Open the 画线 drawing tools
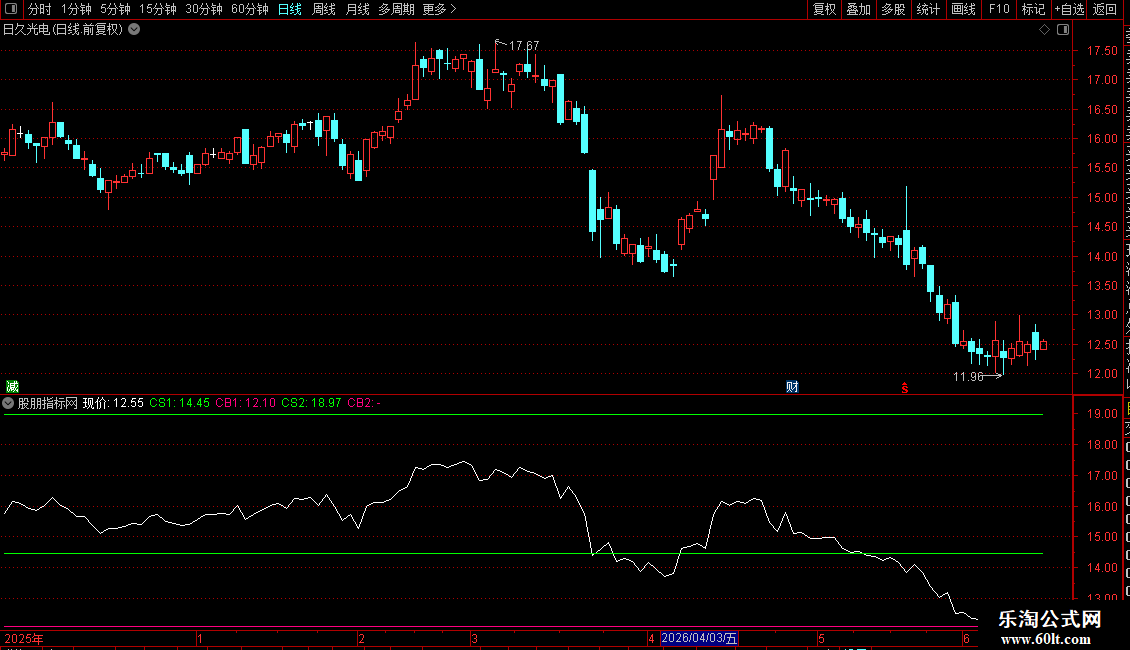Viewport: 1130px width, 650px height. point(963,9)
